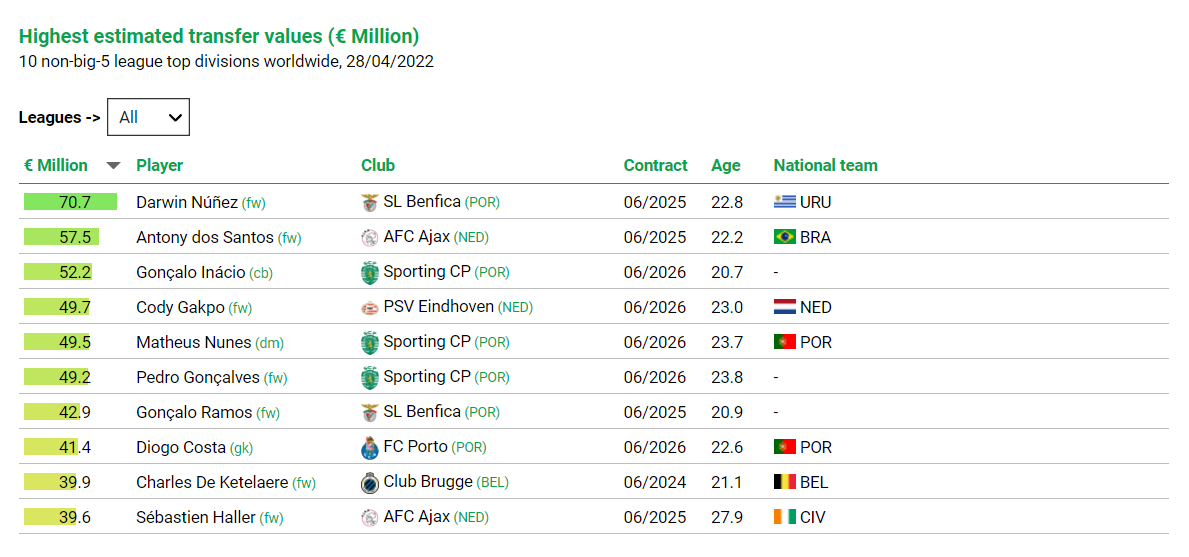Viewport: 1189px width, 557px height.
Task: Click the Brazil flag icon
Action: pos(784,237)
